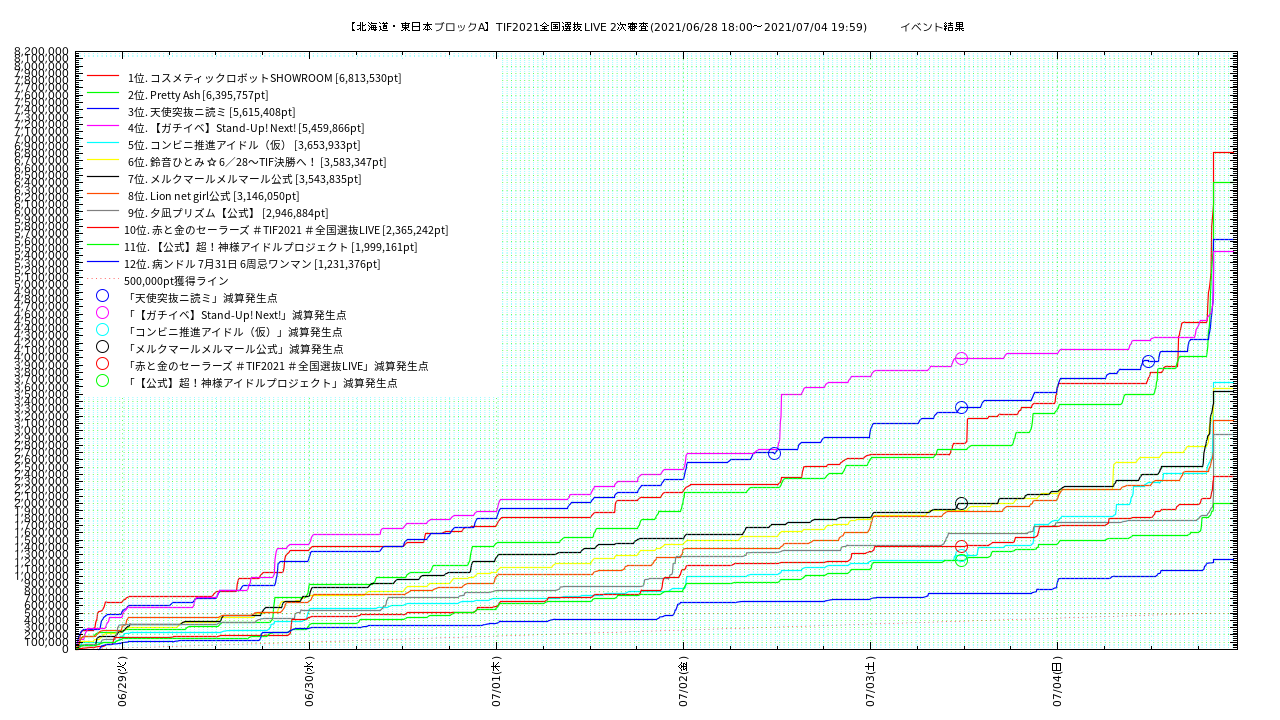The width and height of the screenshot is (1280, 720).
Task: Click the black circle icon in the legend
Action: coord(102,347)
